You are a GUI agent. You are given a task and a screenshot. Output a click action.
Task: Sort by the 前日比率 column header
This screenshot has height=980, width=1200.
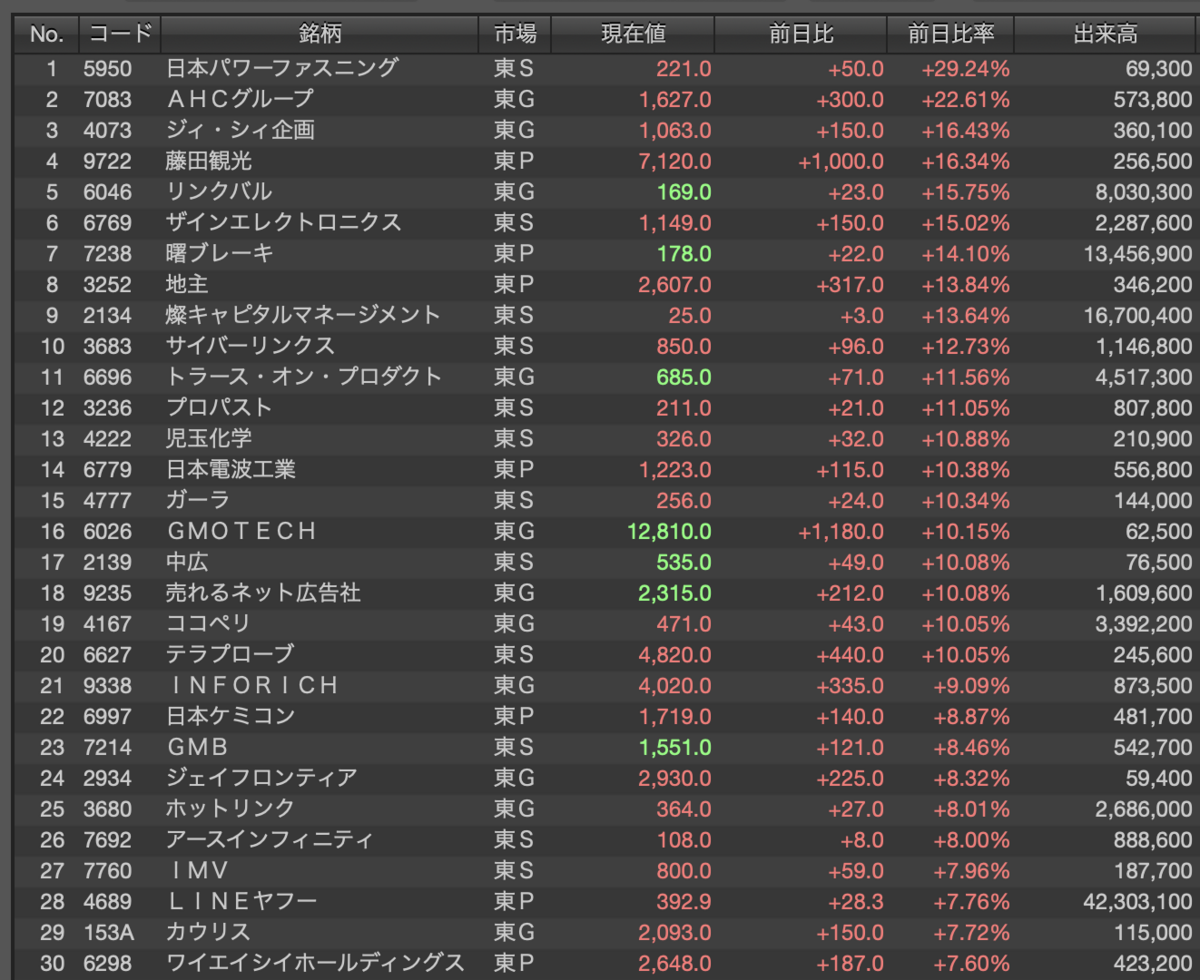pos(951,34)
